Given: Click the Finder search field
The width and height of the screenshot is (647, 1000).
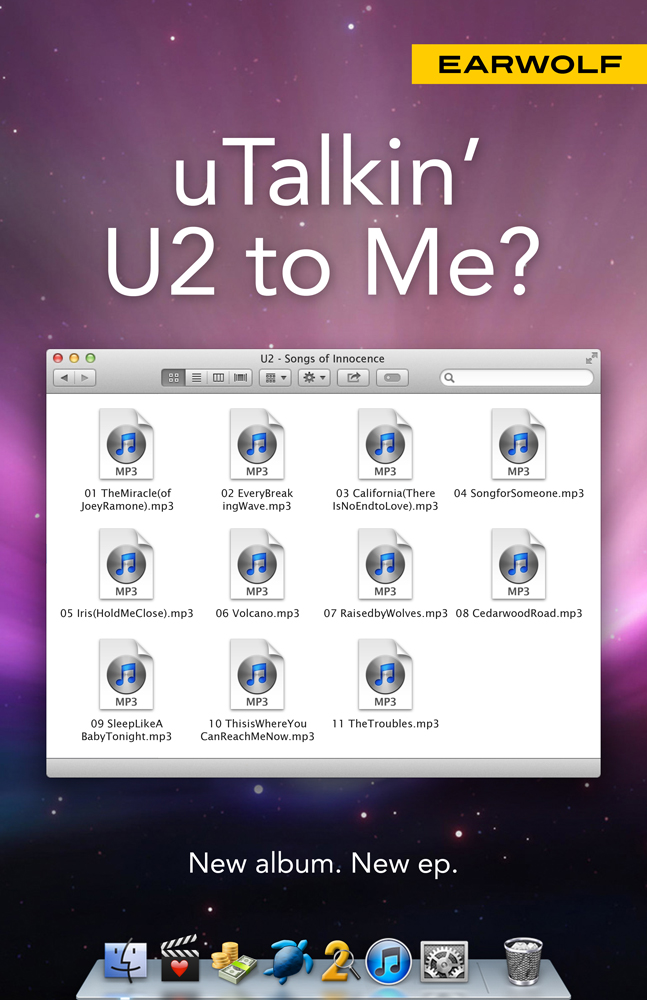Looking at the screenshot, I should [x=517, y=378].
